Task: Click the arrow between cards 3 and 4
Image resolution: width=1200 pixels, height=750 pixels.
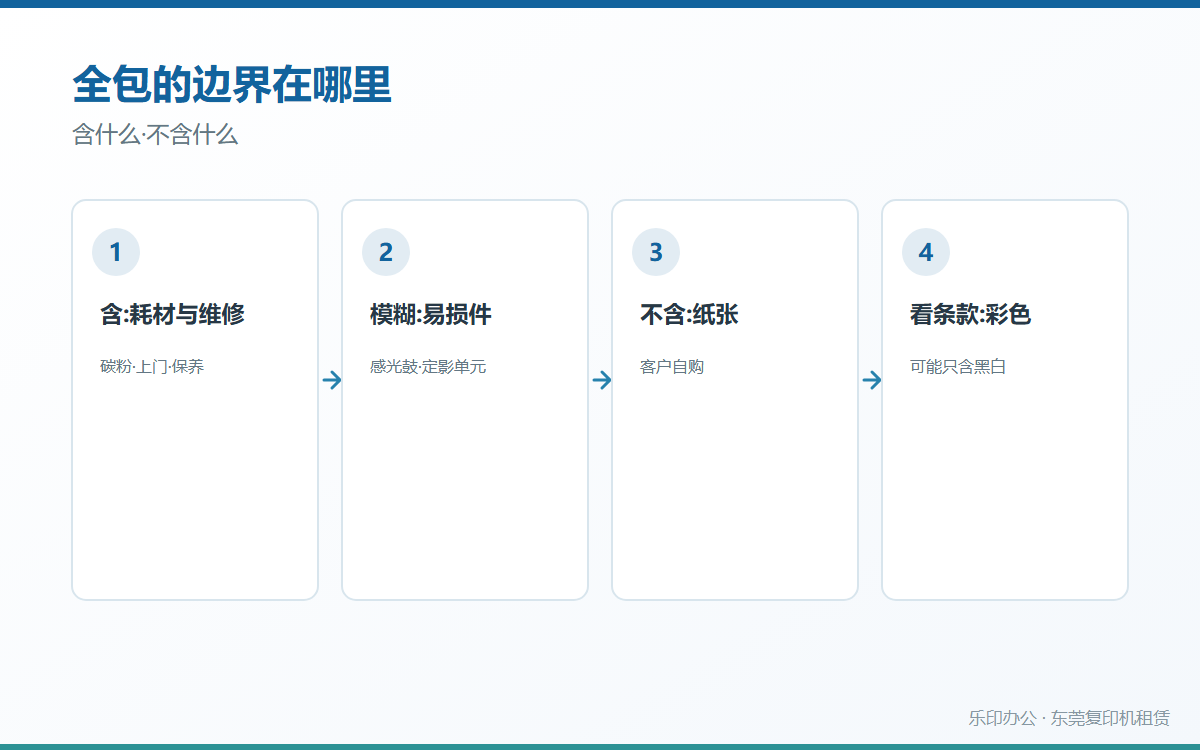Action: (x=872, y=380)
